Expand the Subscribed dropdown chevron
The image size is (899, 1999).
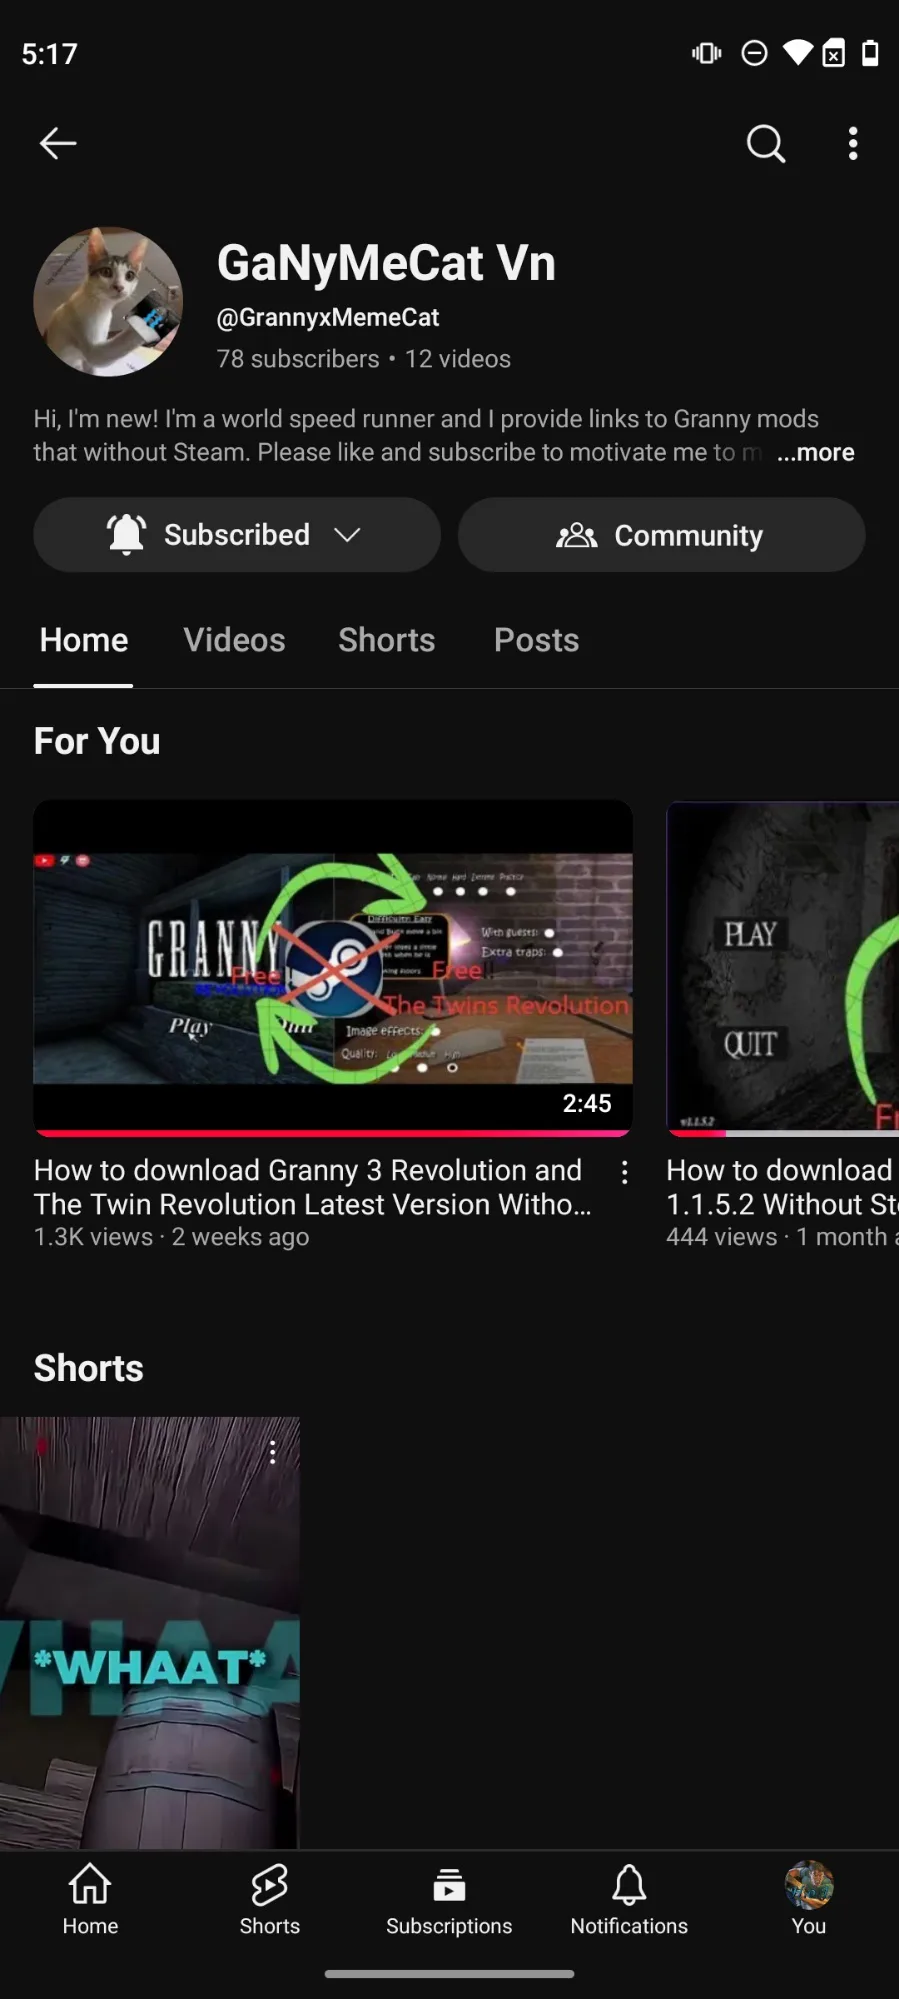click(x=347, y=535)
